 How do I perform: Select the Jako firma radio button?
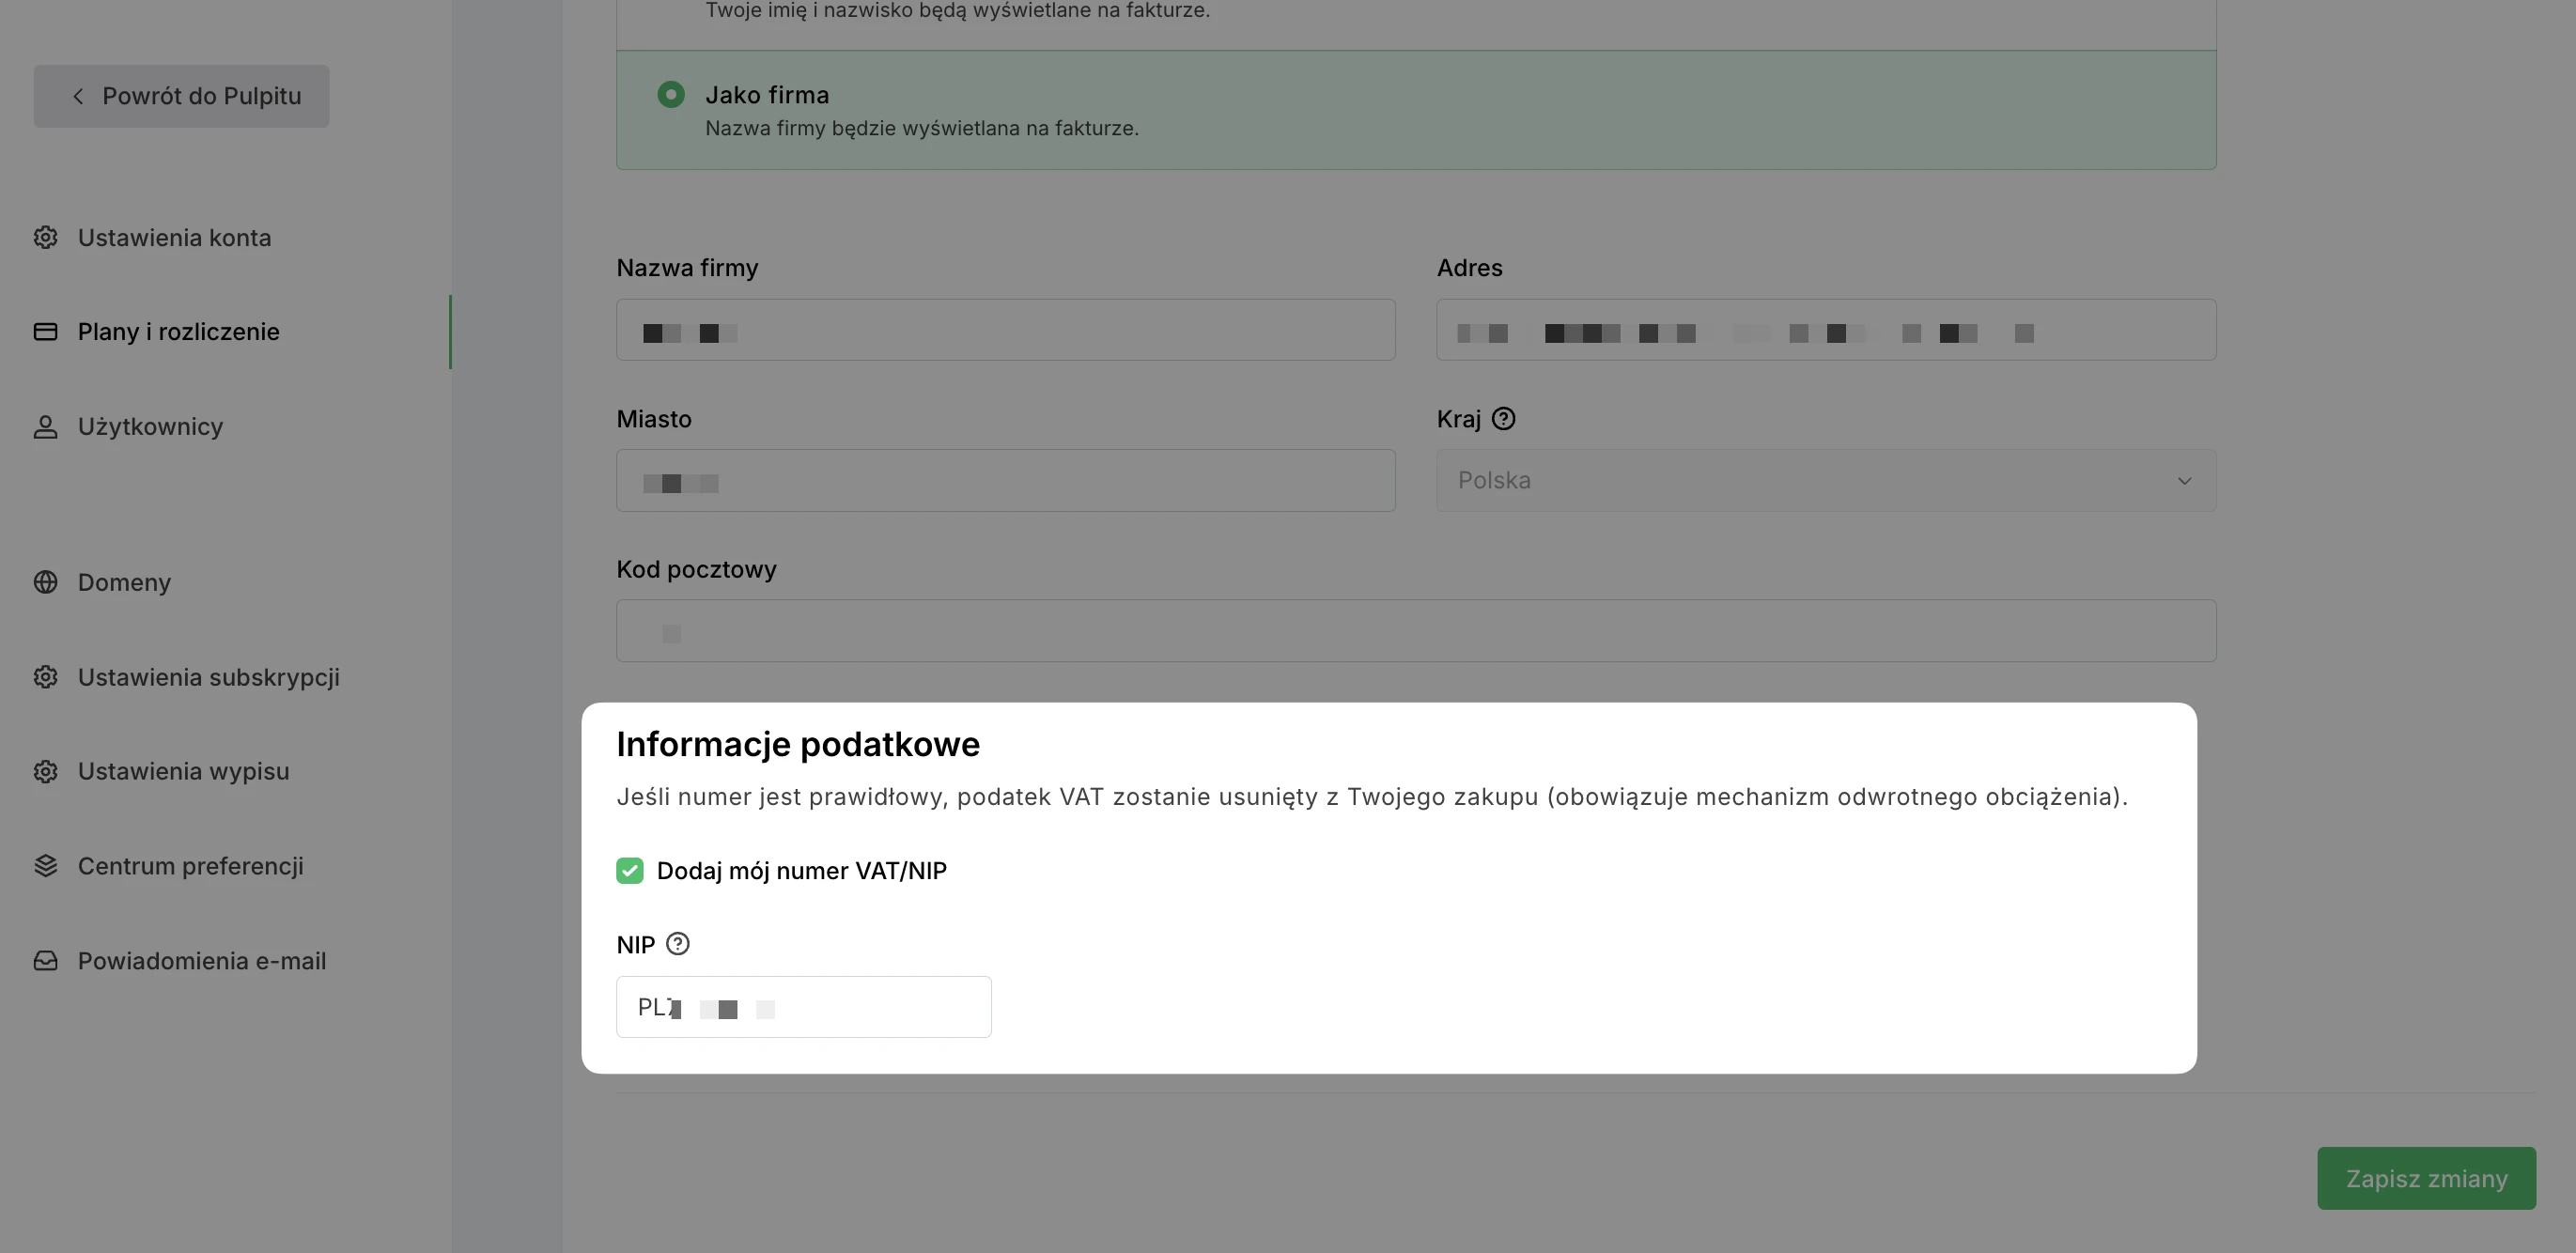click(x=671, y=95)
